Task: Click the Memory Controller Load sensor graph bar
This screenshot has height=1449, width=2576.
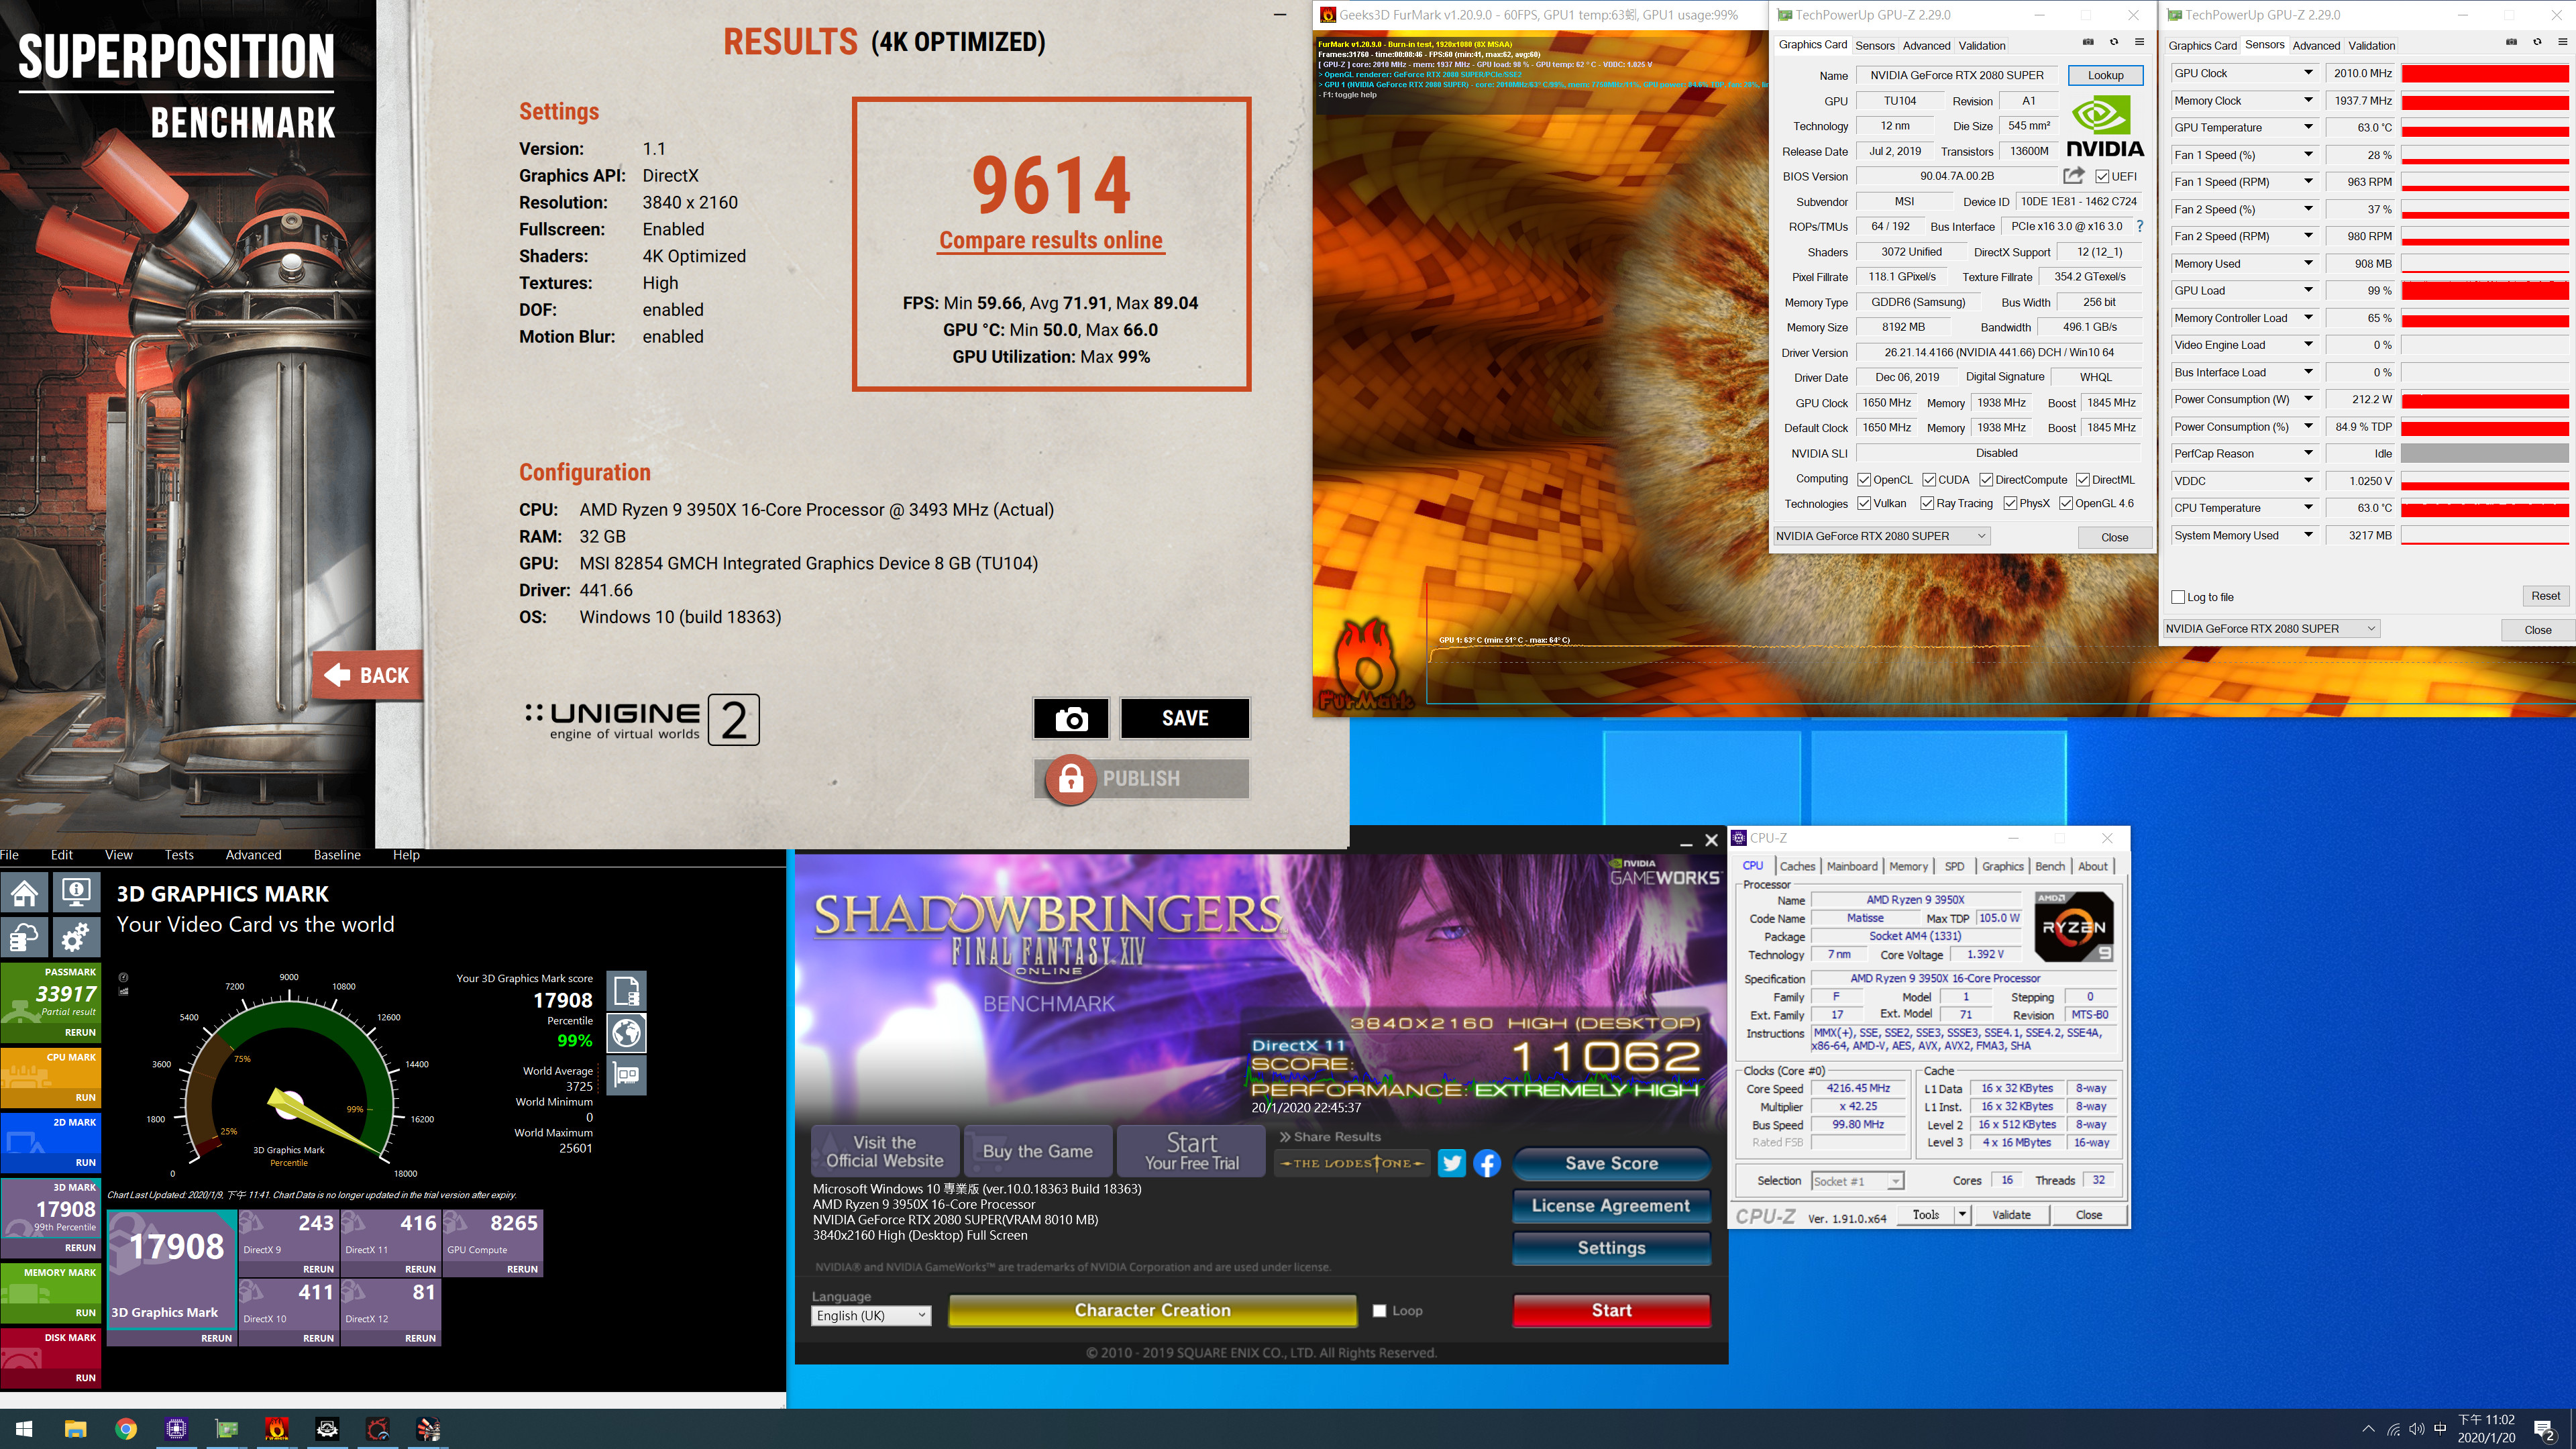Action: point(2485,318)
